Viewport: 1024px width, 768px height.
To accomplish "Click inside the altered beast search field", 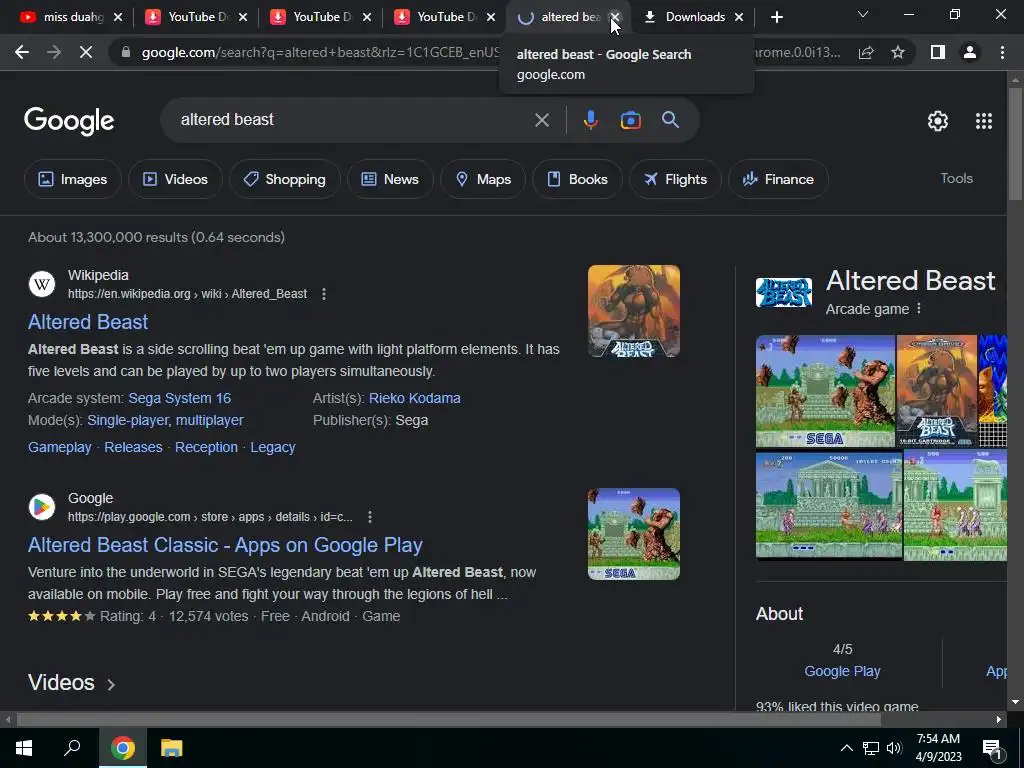I will pyautogui.click(x=353, y=120).
